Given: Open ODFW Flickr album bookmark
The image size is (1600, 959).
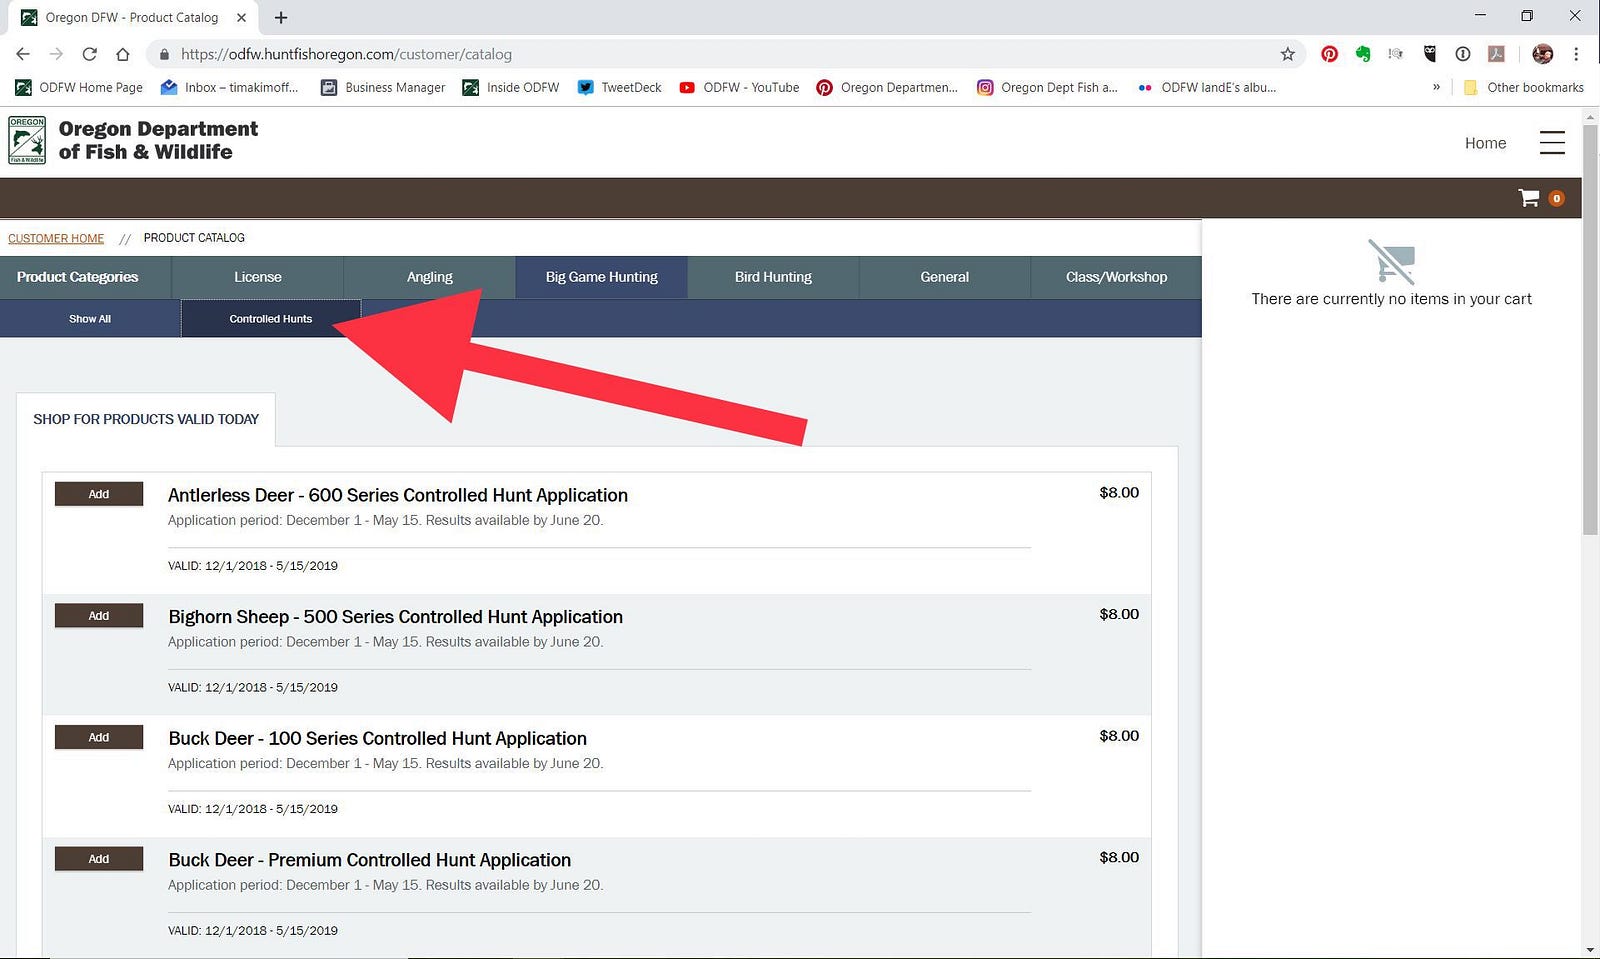Looking at the screenshot, I should coord(1207,87).
